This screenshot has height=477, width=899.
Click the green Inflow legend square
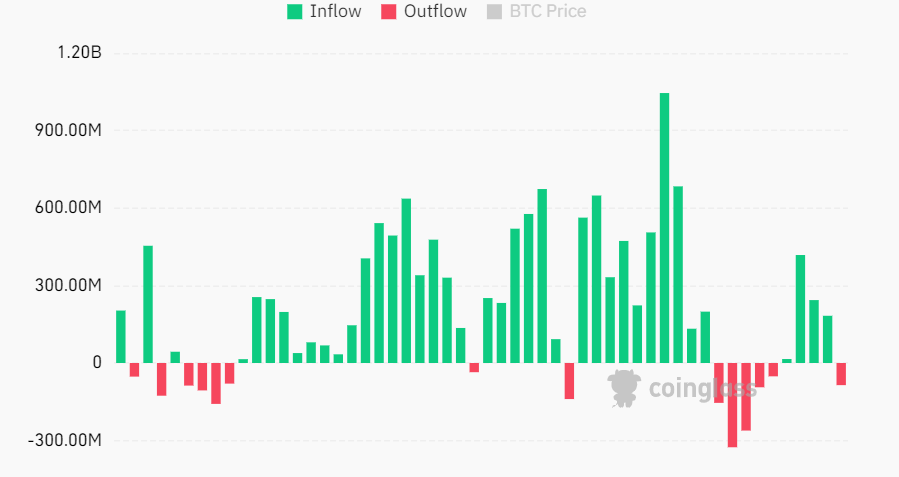(295, 12)
